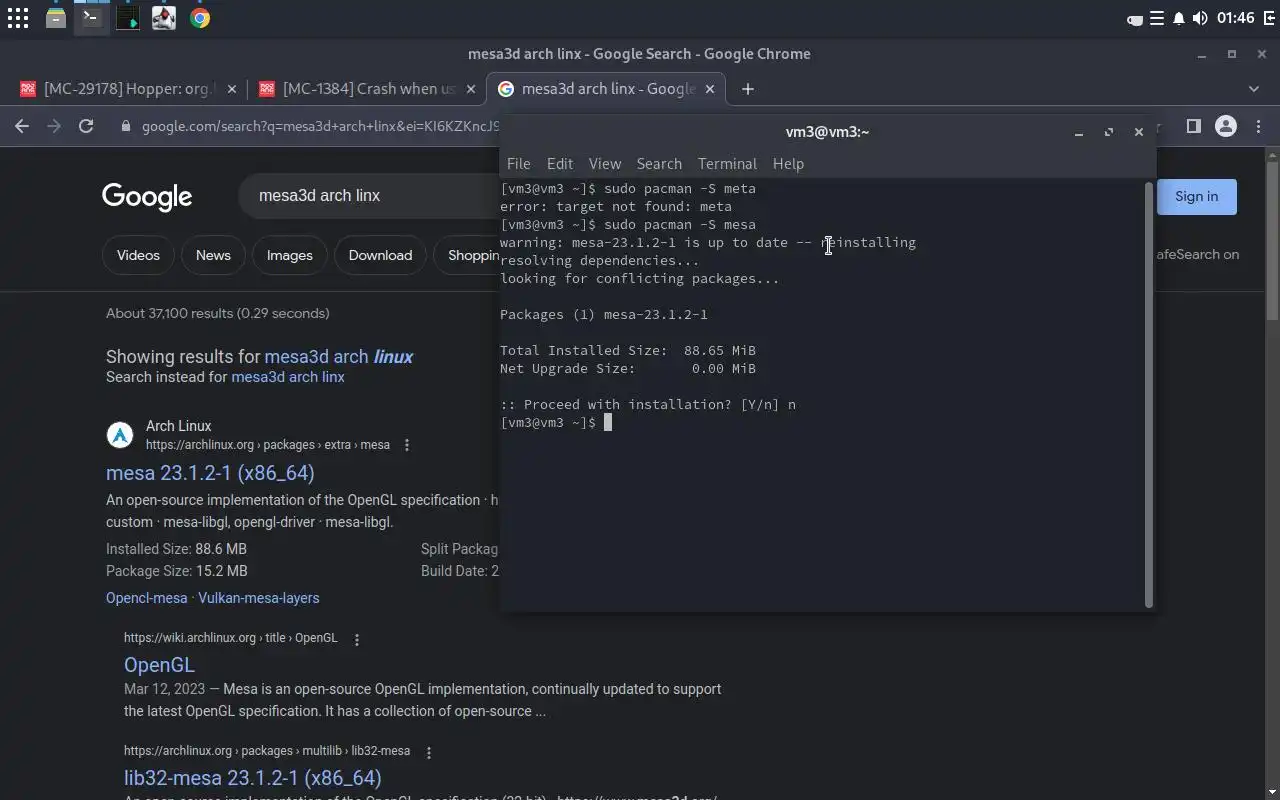Launch Google Chrome from top panel
This screenshot has width=1280, height=800.
click(200, 18)
